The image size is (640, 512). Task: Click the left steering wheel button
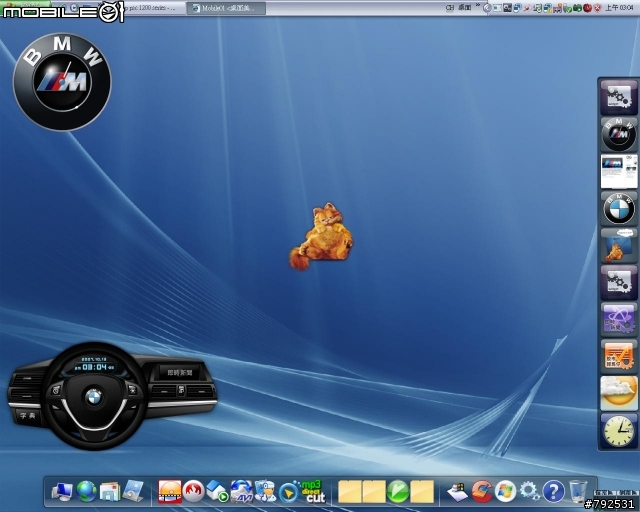(x=56, y=391)
